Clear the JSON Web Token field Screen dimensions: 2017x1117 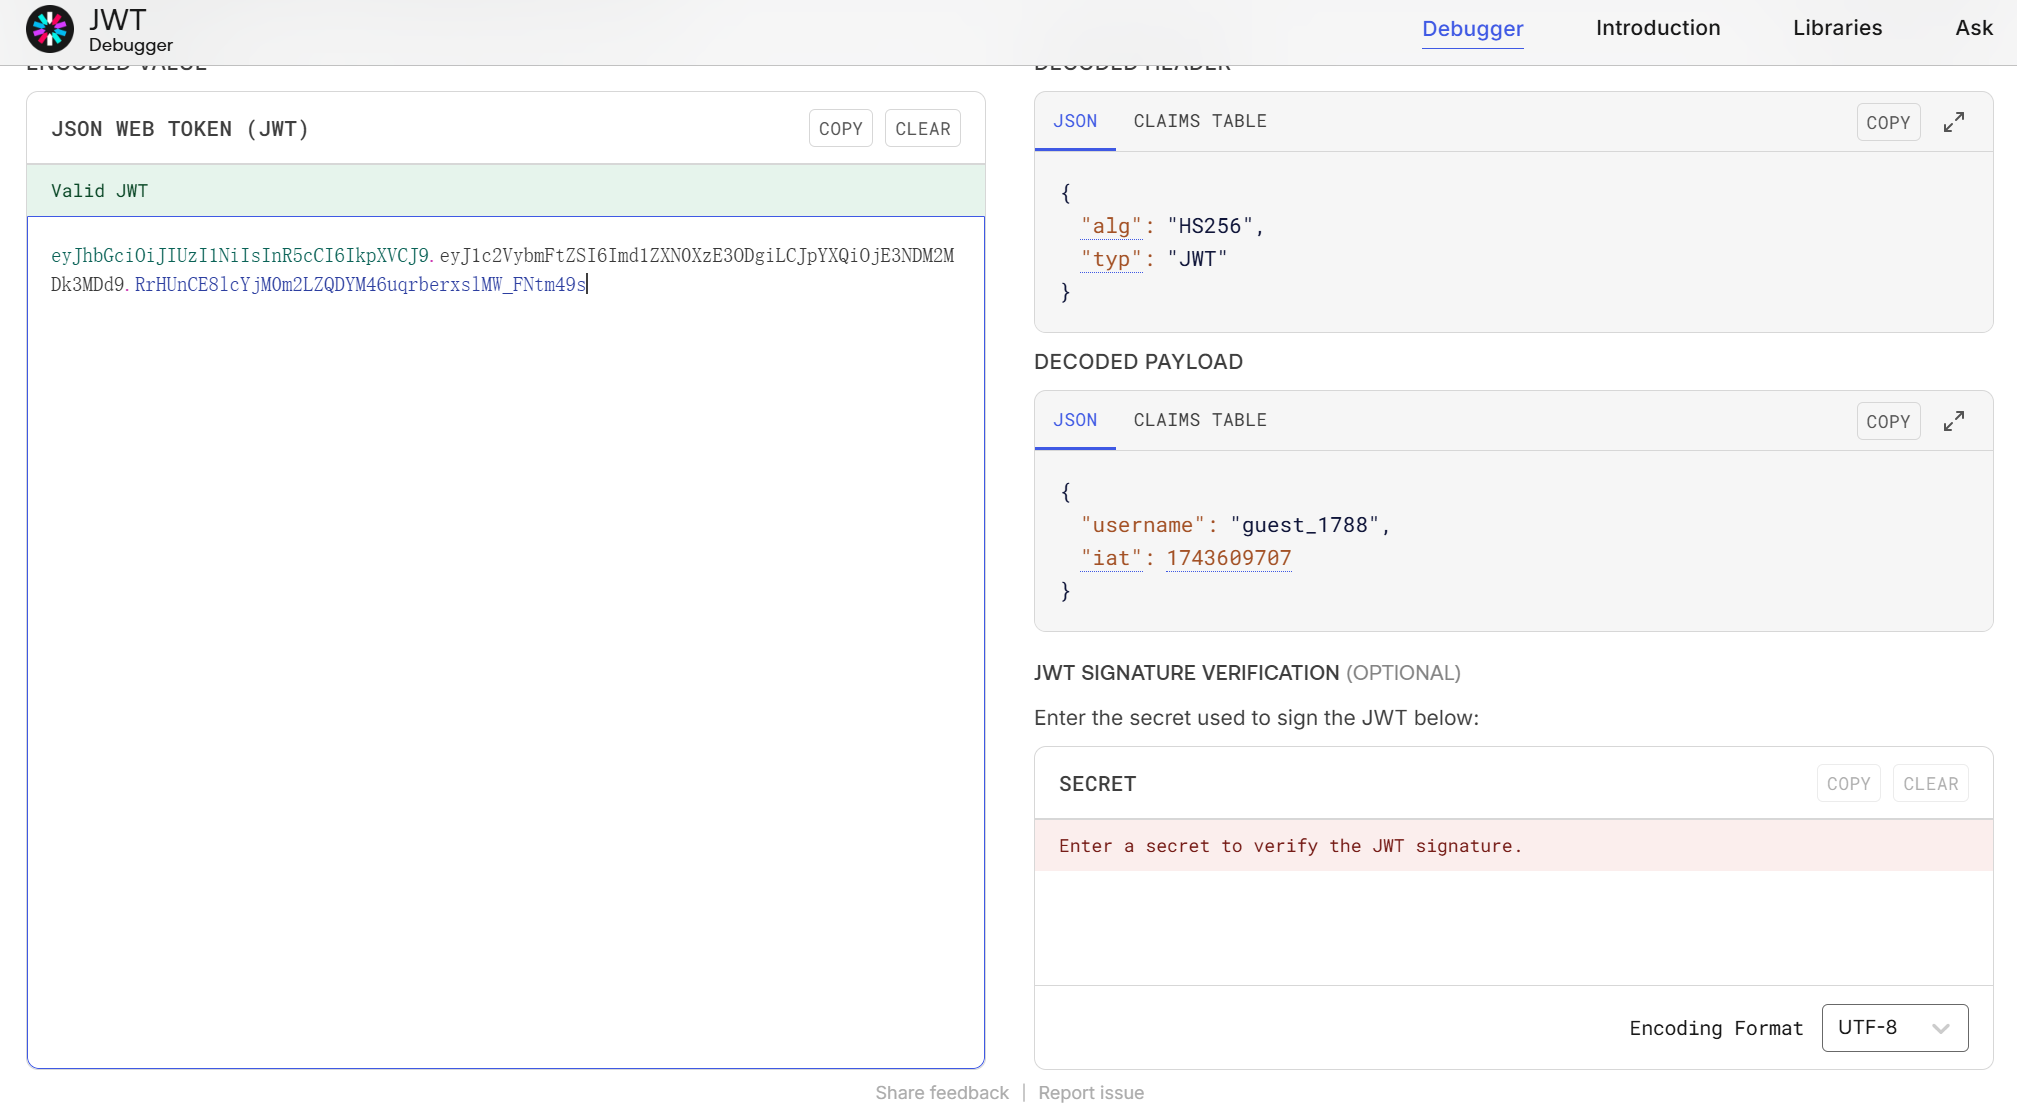pos(922,128)
